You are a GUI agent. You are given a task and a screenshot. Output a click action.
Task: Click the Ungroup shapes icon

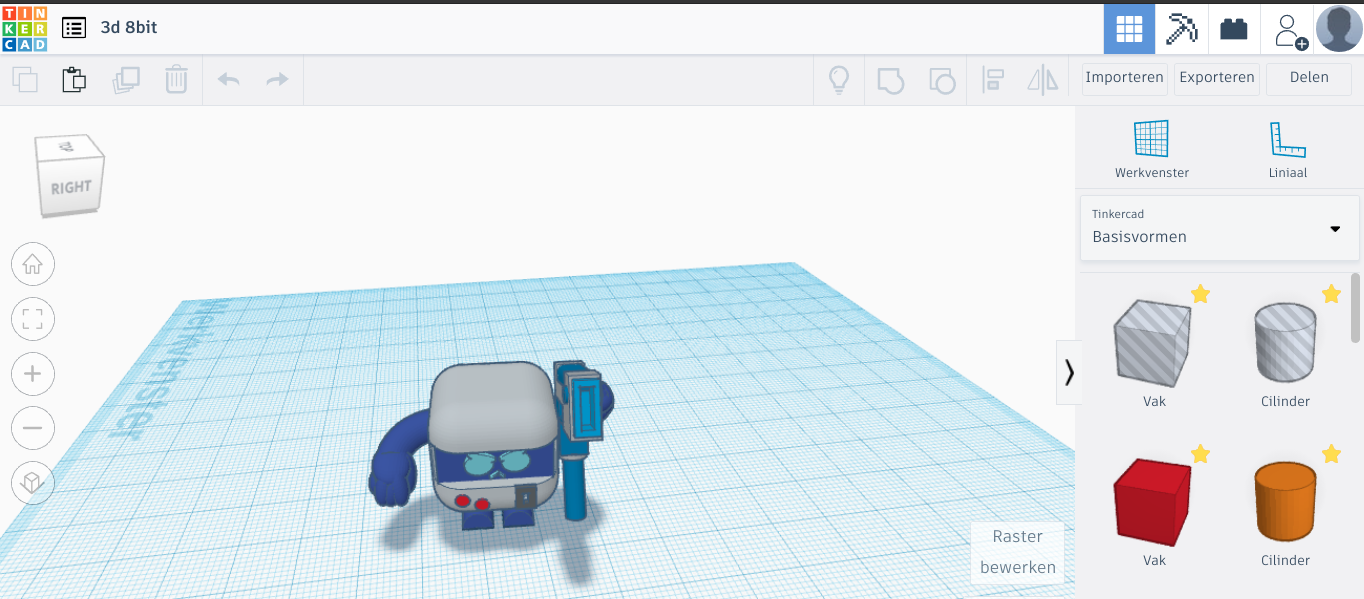[942, 80]
